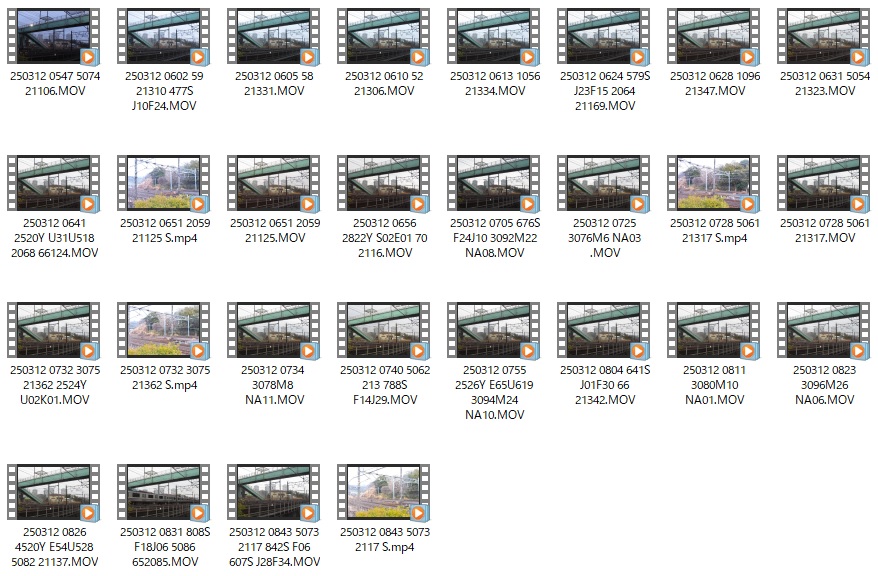Click label "250312 0613 1056 21334.MOV"
Image resolution: width=878 pixels, height=576 pixels.
coord(495,83)
